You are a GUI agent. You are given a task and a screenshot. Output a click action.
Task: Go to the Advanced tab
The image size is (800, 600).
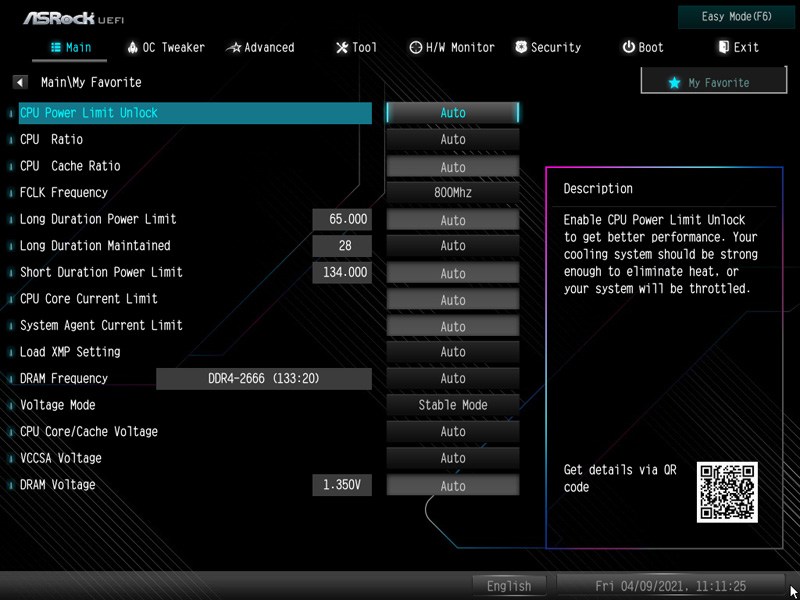point(261,48)
